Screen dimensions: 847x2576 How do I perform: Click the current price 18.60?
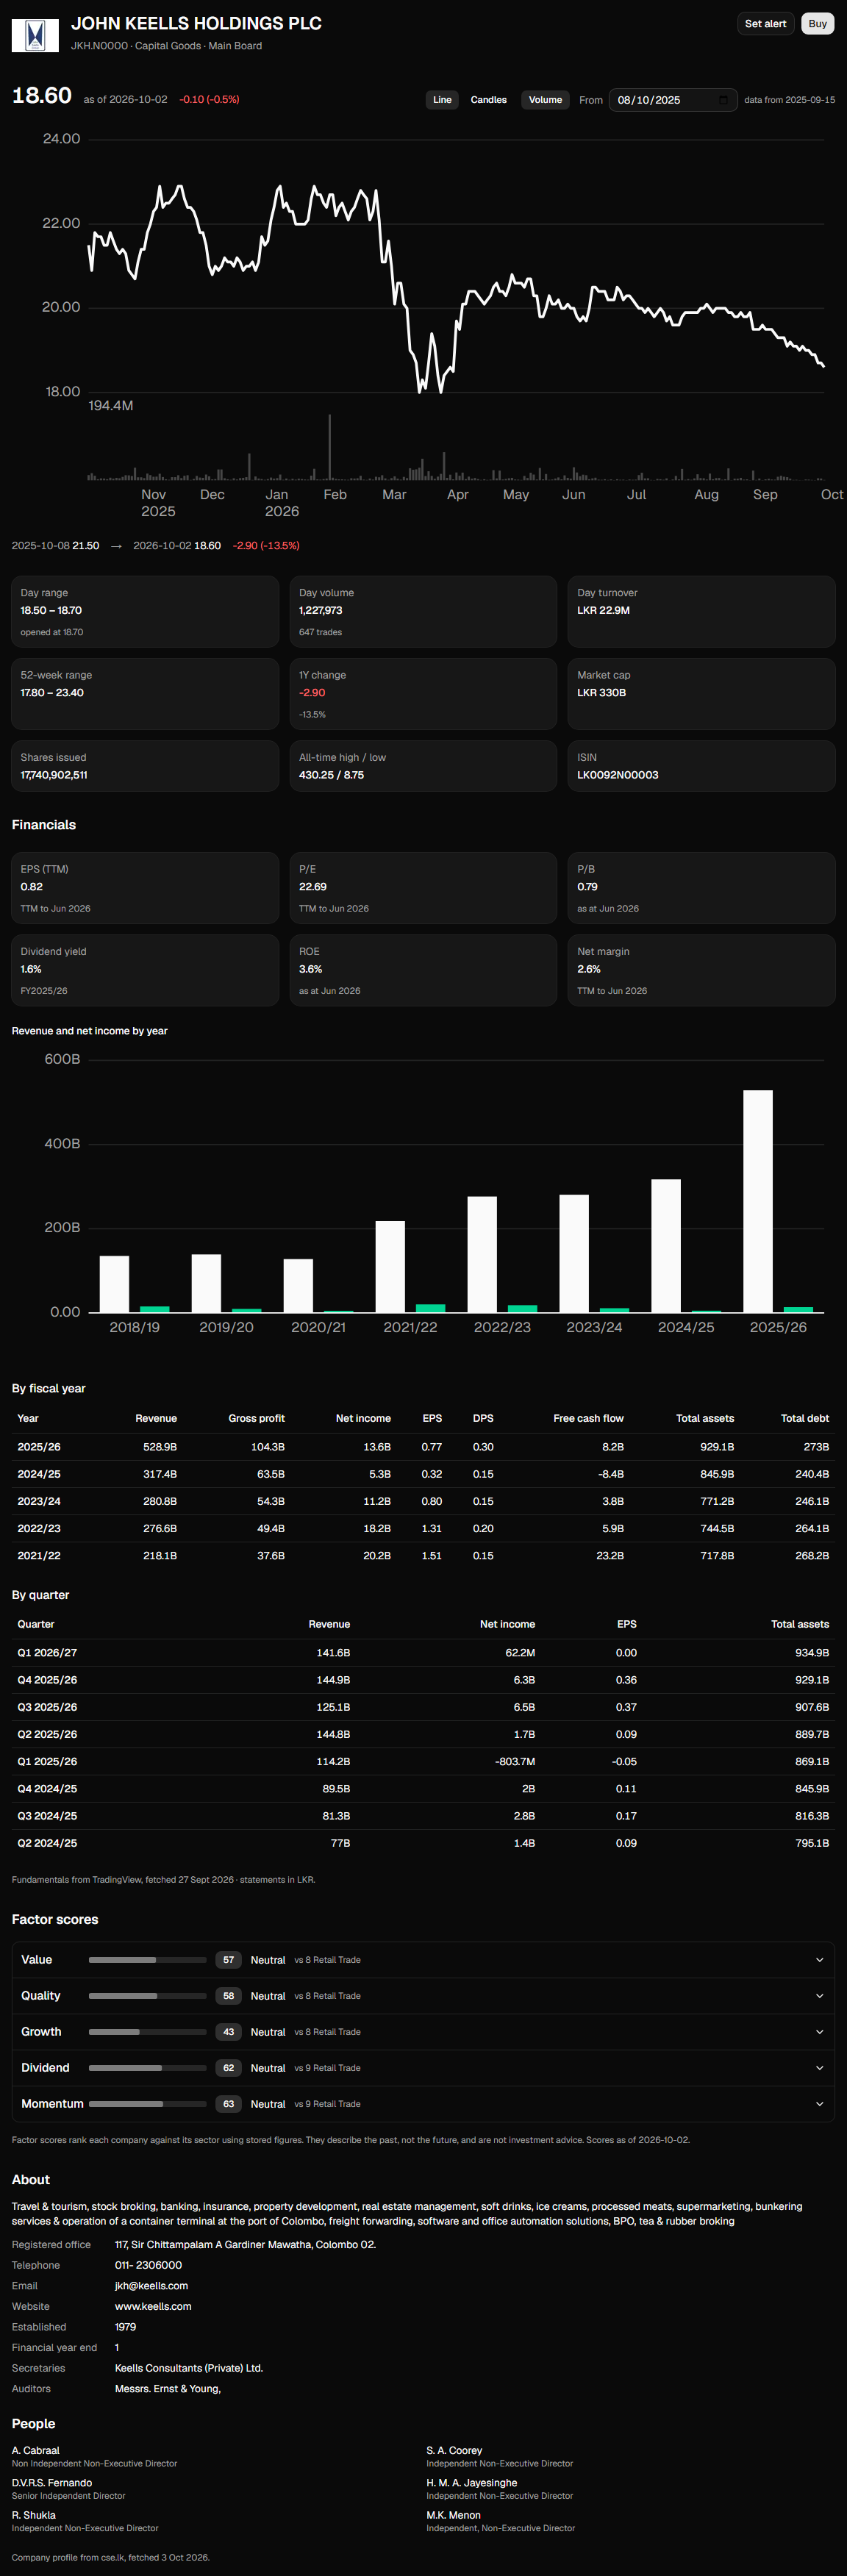pos(42,96)
